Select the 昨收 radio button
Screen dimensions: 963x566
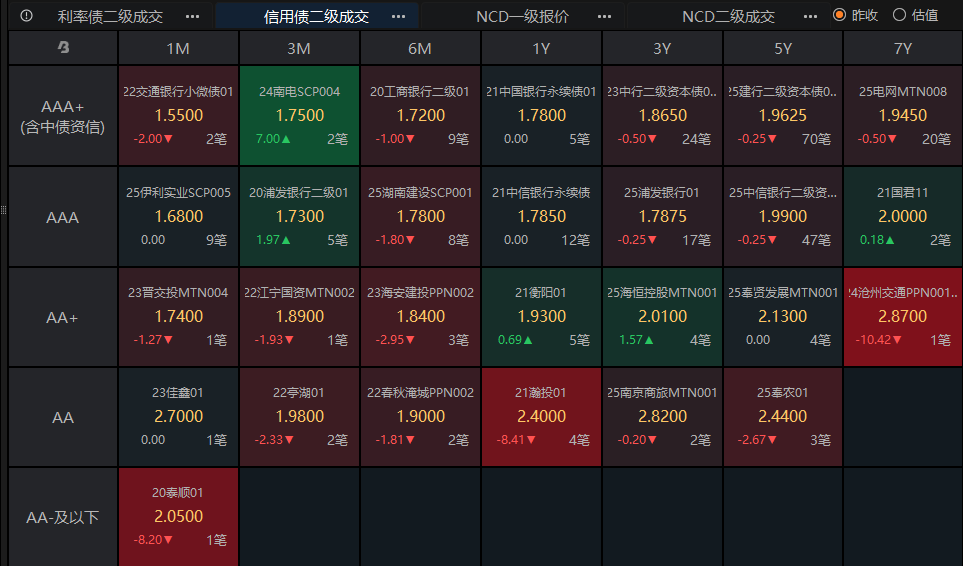(839, 15)
